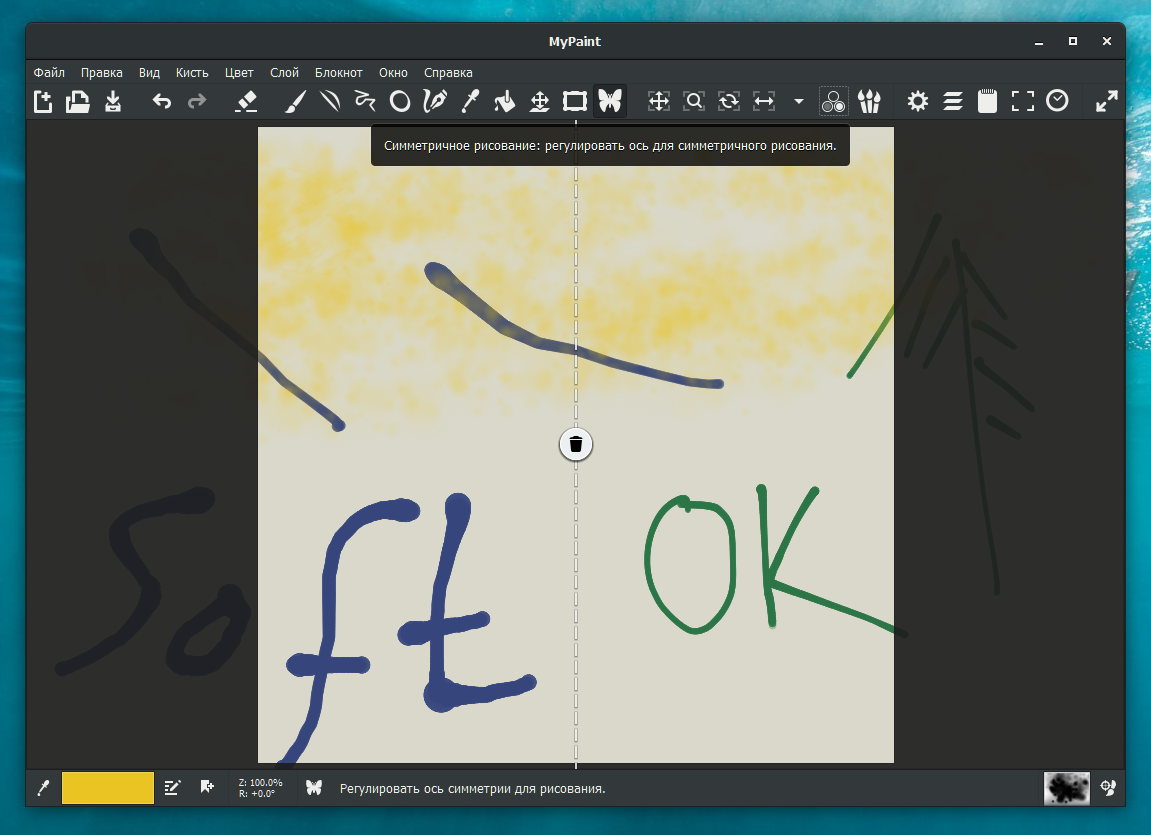1151x835 pixels.
Task: Open the Слой menu
Action: pos(284,73)
